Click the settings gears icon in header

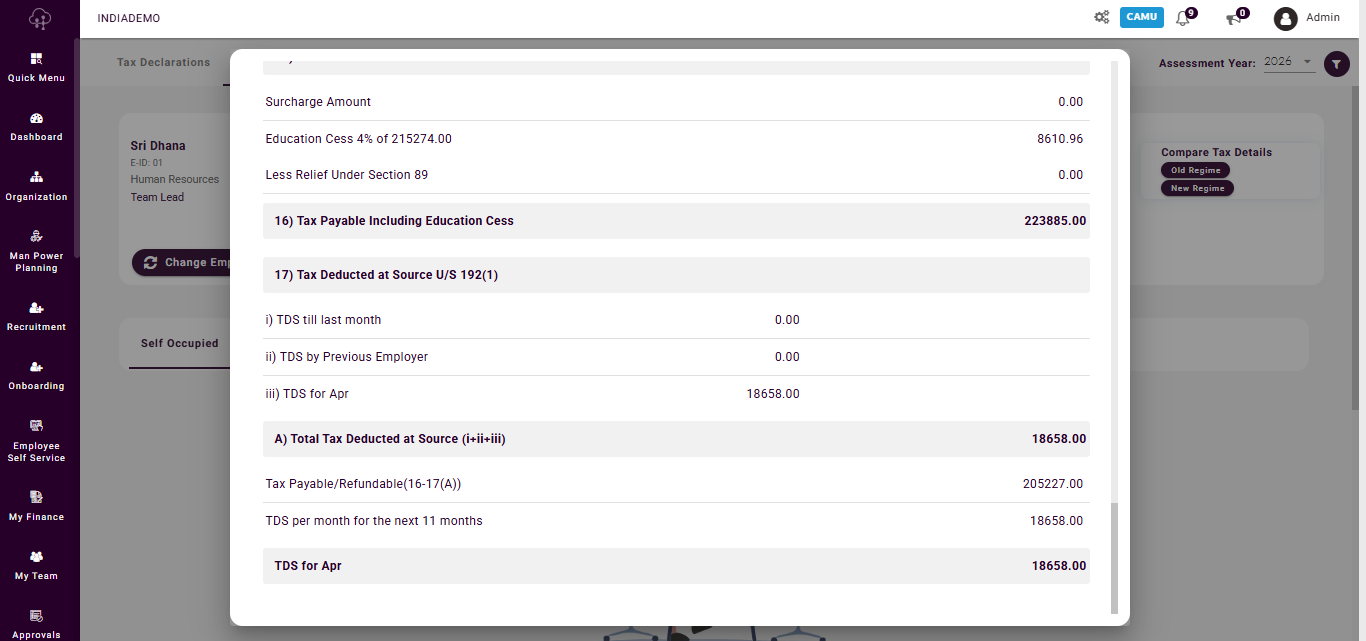(1101, 17)
